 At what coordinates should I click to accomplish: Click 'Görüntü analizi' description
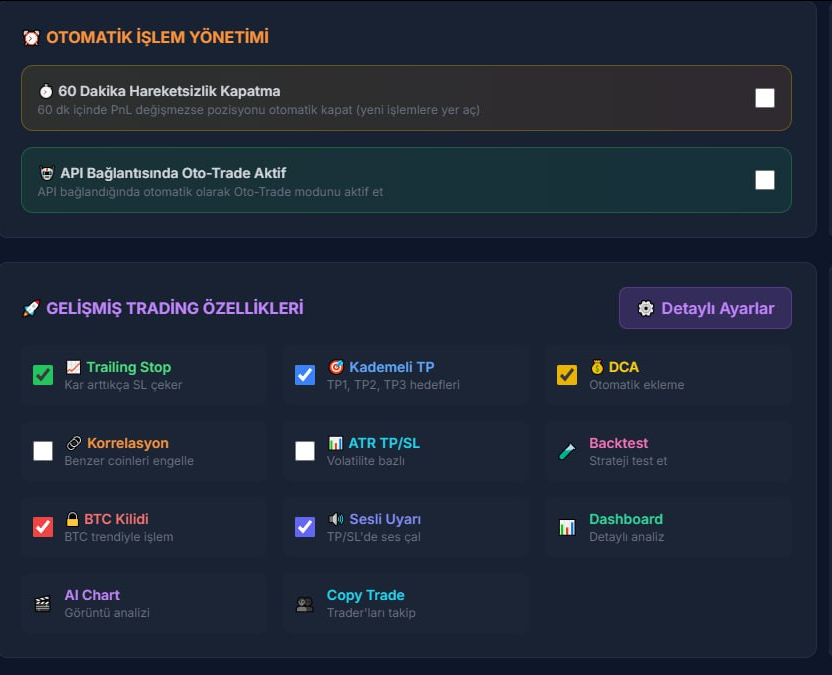tap(107, 613)
